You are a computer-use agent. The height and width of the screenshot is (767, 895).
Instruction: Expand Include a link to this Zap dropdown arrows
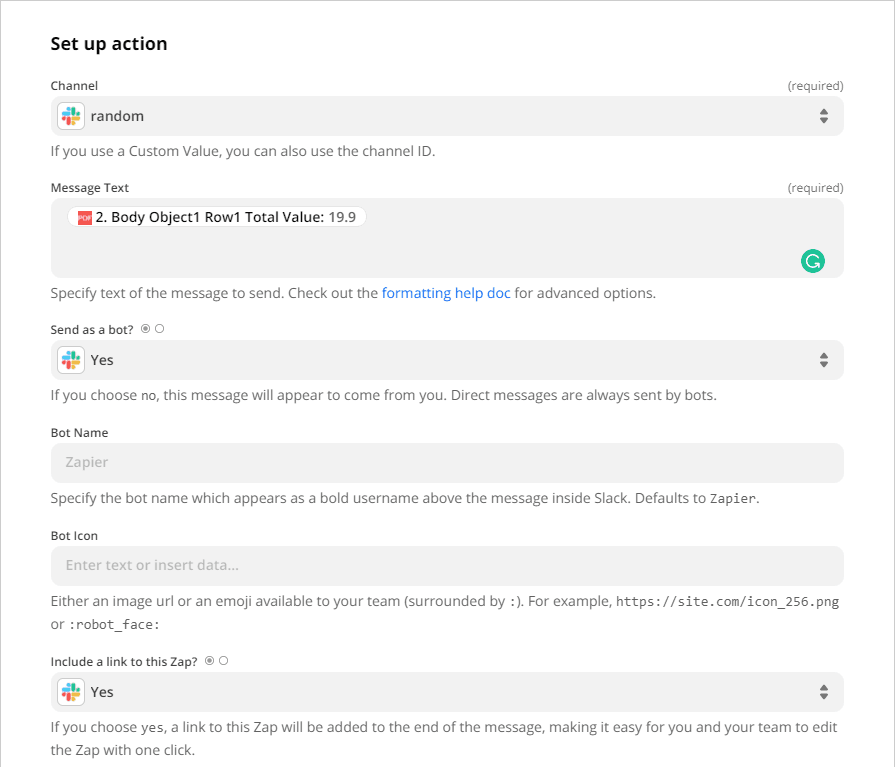pos(823,692)
